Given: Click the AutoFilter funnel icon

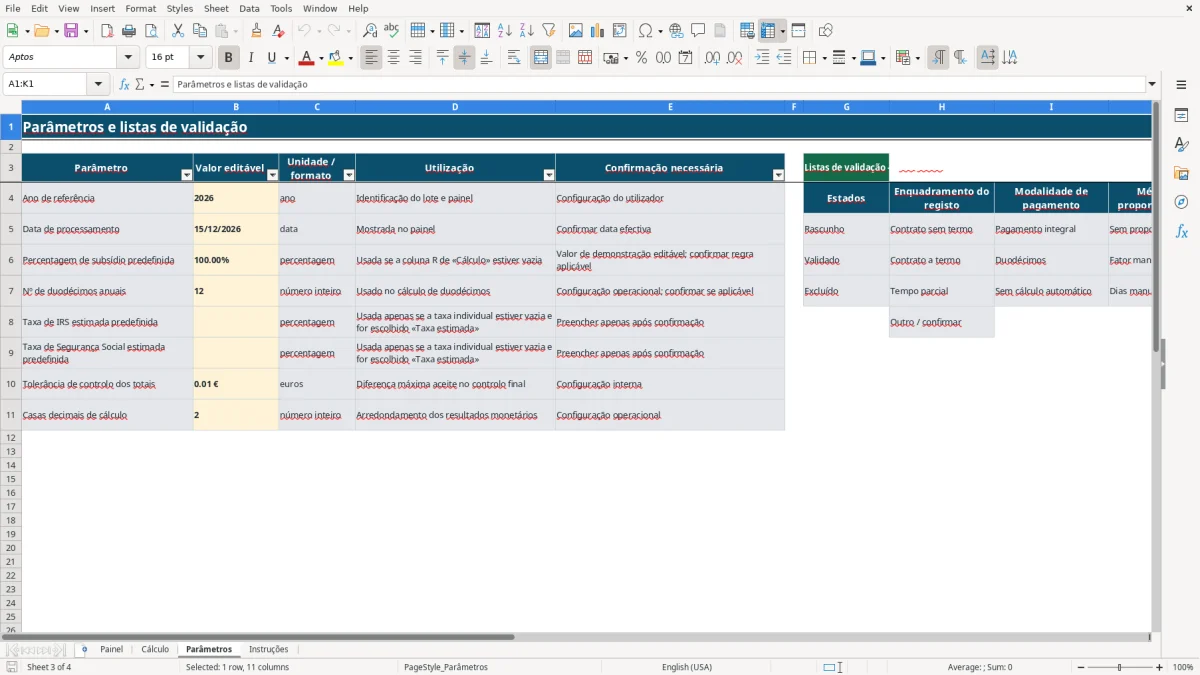Looking at the screenshot, I should coord(549,31).
